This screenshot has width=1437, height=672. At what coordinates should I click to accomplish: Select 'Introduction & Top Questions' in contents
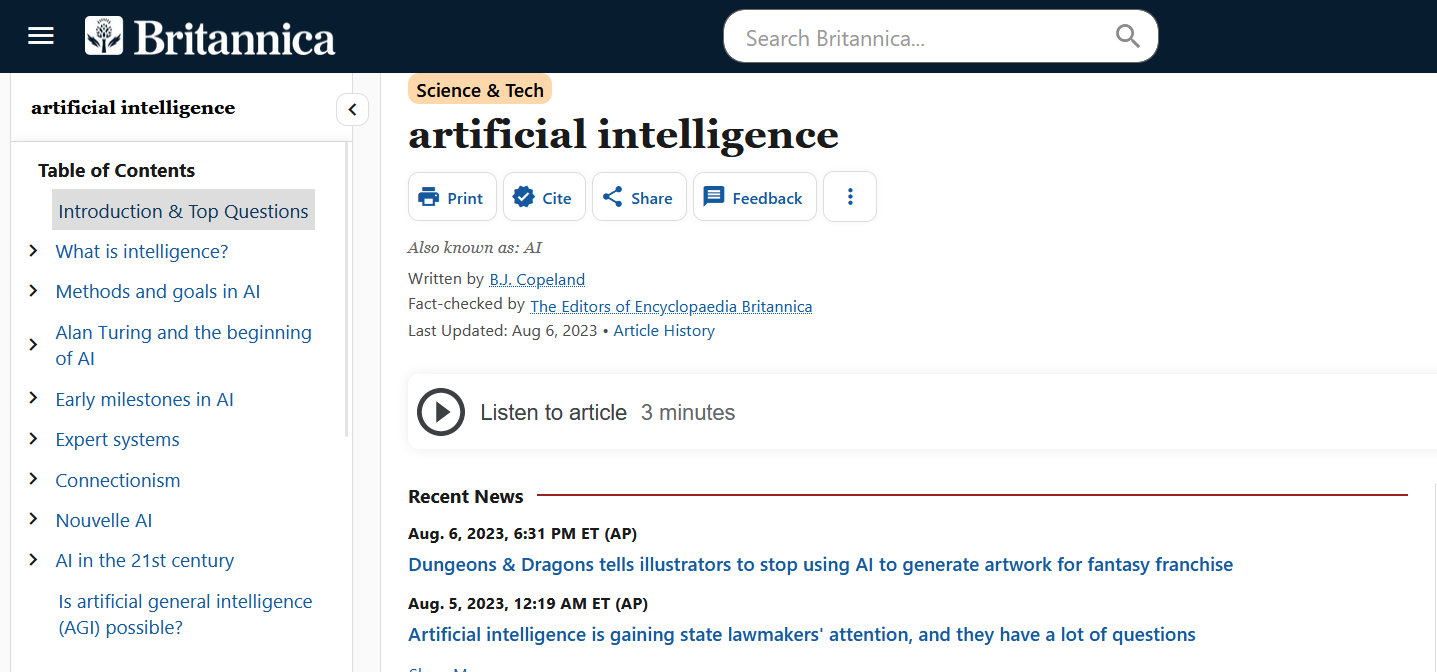point(183,211)
